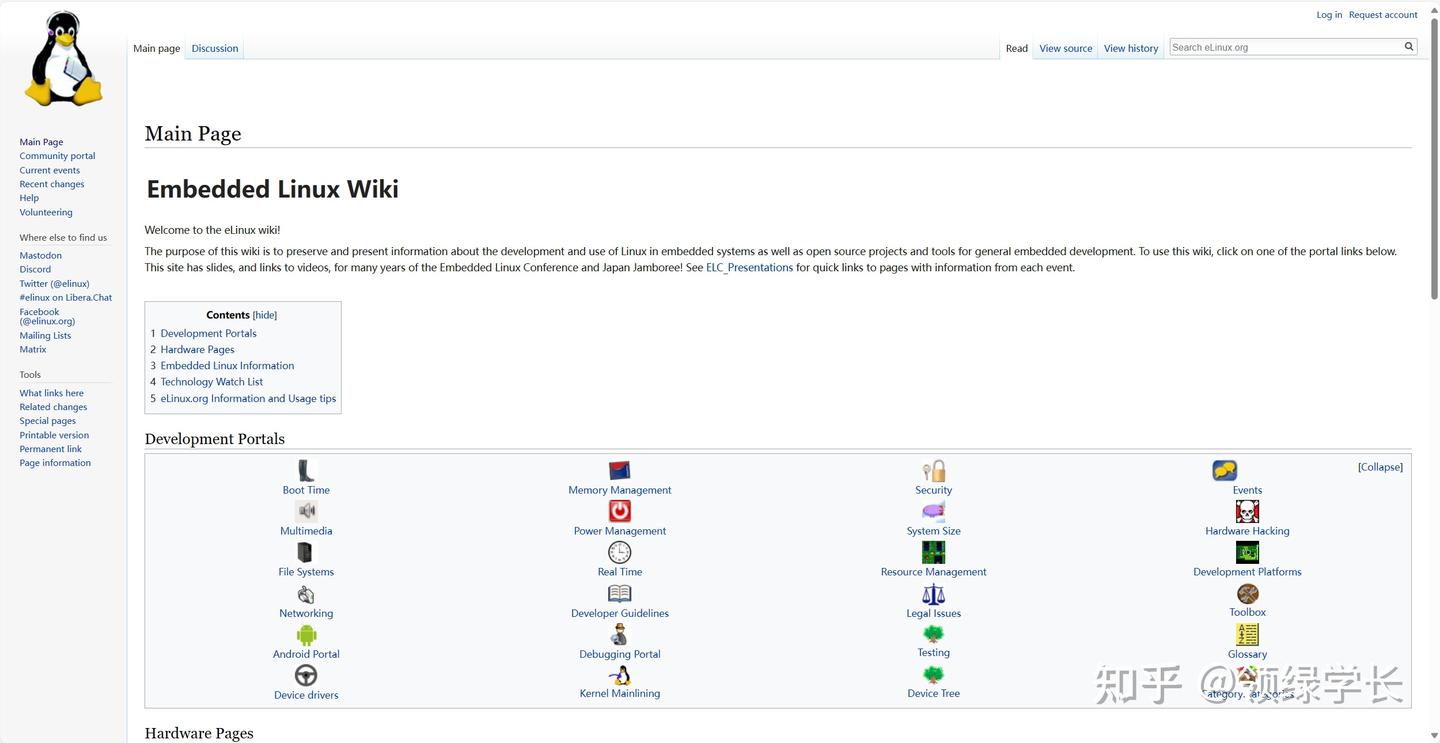The height and width of the screenshot is (743, 1440).
Task: Open the Matrix sidebar link
Action: click(x=33, y=350)
